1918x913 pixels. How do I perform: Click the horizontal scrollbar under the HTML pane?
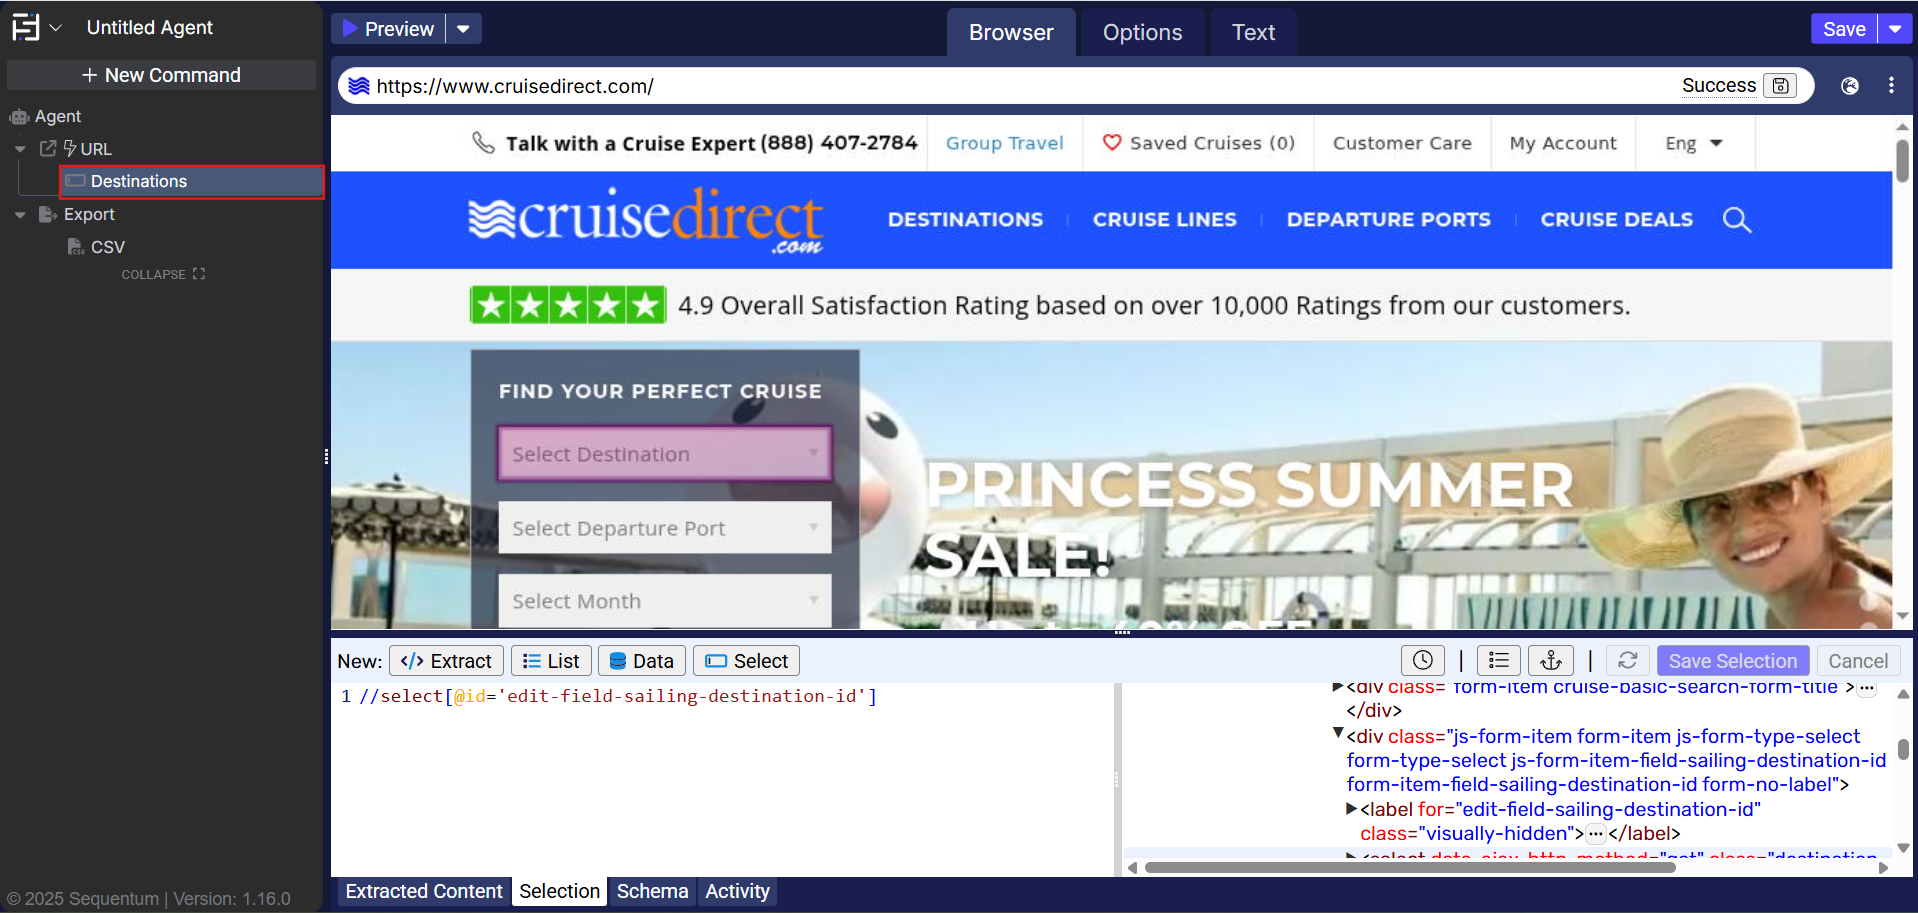(1409, 868)
